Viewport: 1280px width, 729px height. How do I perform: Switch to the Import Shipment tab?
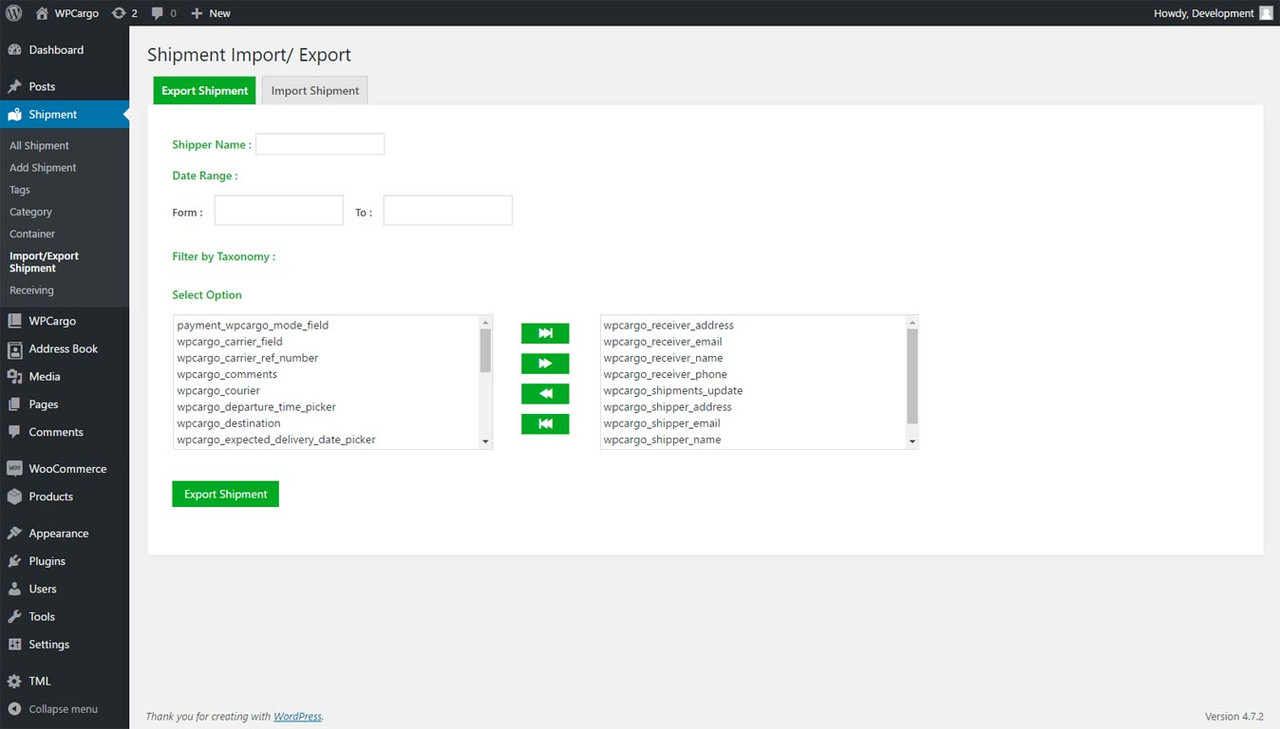coord(314,90)
